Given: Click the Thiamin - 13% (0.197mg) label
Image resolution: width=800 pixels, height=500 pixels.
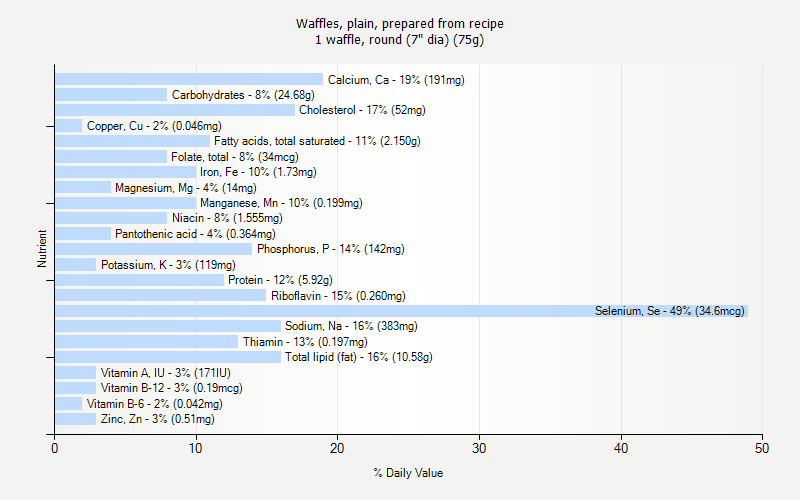Looking at the screenshot, I should pyautogui.click(x=305, y=342).
